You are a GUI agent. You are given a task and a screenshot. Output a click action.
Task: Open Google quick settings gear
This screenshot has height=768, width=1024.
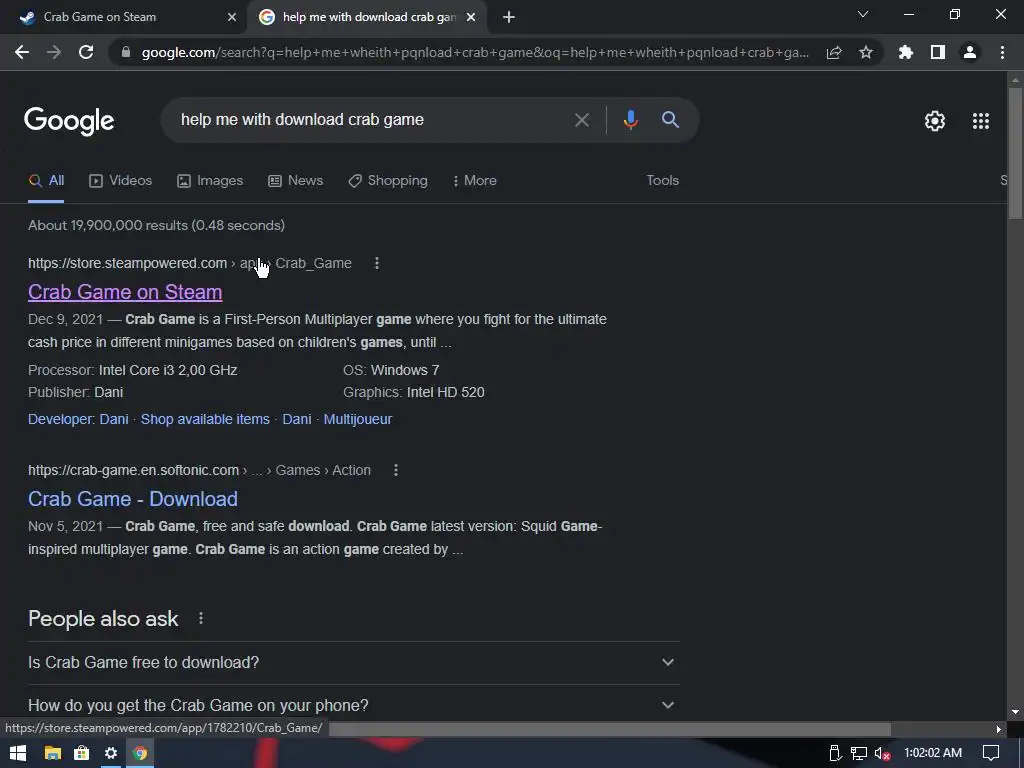pos(935,121)
